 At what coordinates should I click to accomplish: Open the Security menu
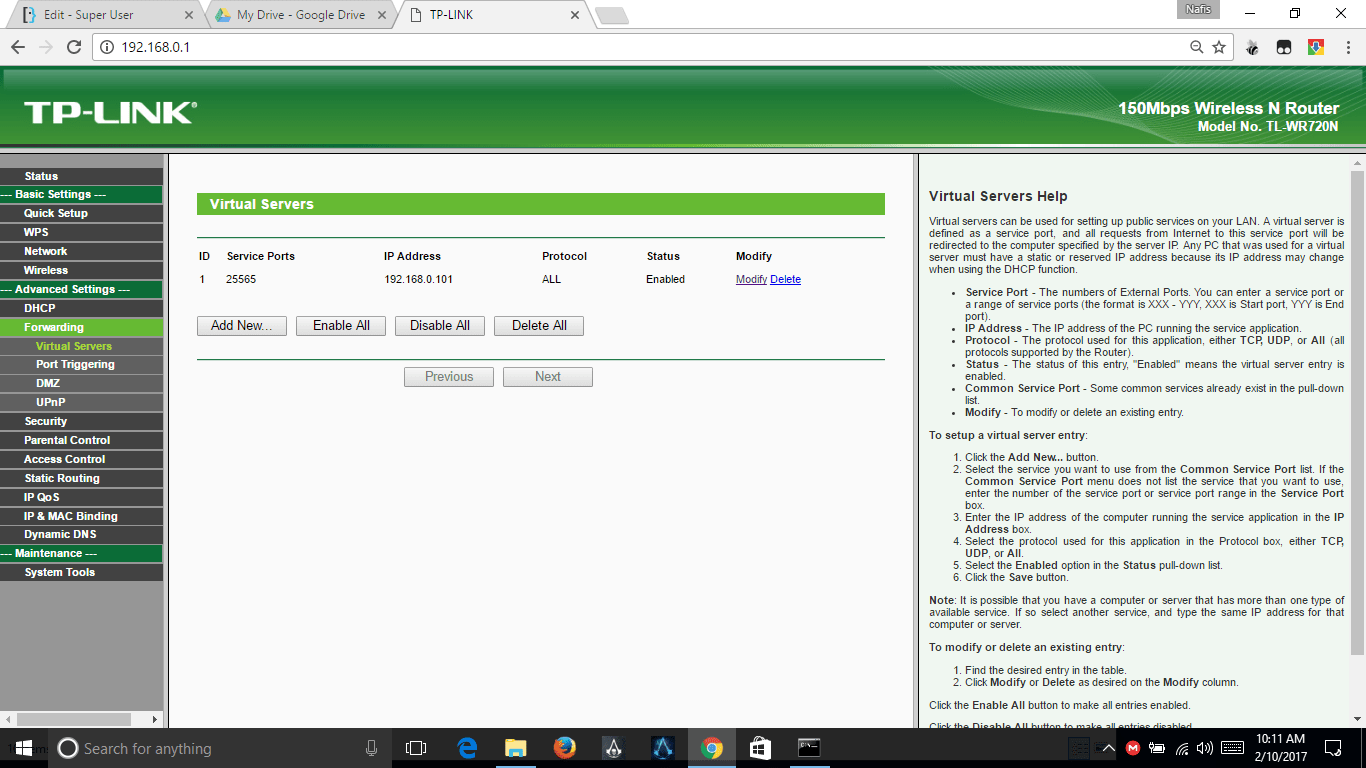(x=81, y=421)
